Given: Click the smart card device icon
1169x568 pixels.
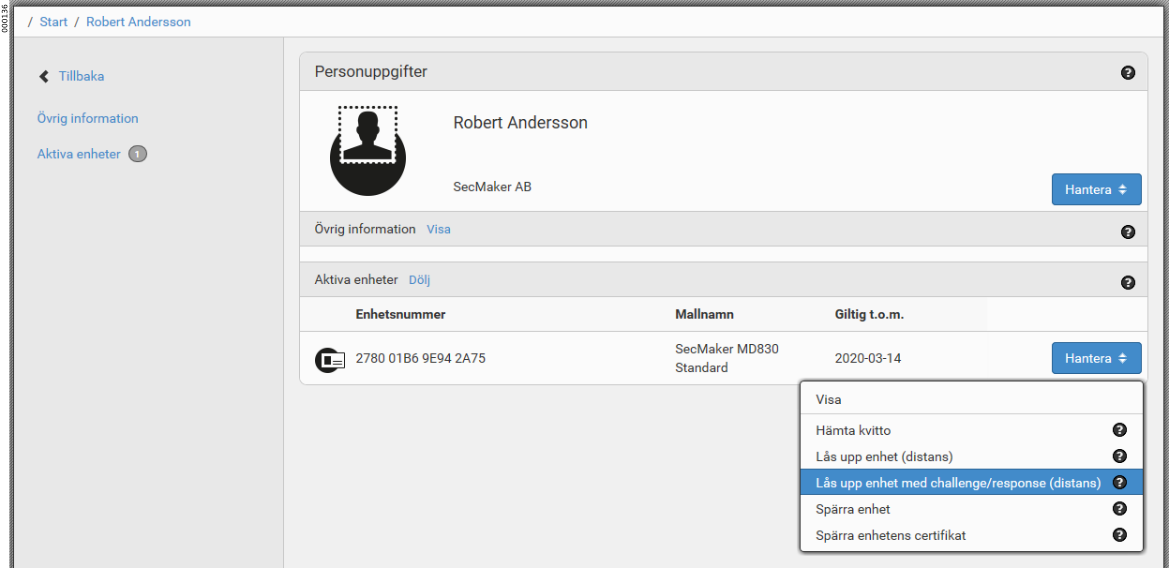Looking at the screenshot, I should click(330, 359).
